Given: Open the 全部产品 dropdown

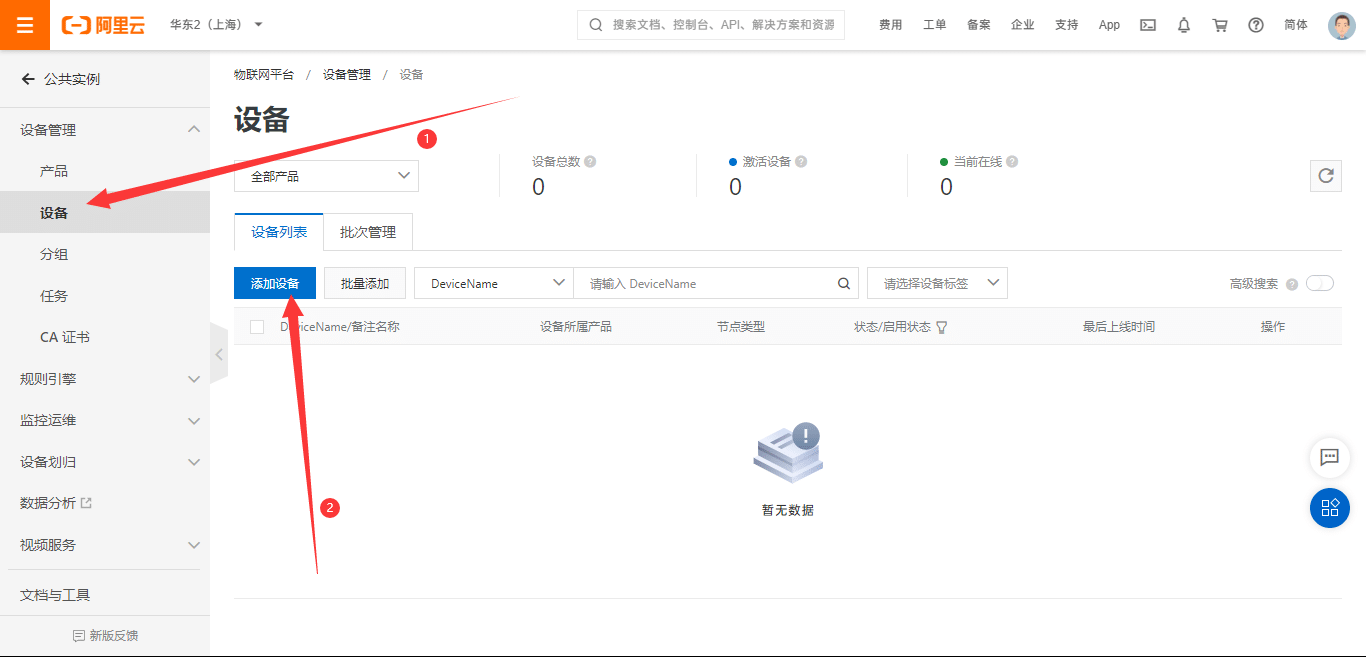Looking at the screenshot, I should tap(326, 175).
